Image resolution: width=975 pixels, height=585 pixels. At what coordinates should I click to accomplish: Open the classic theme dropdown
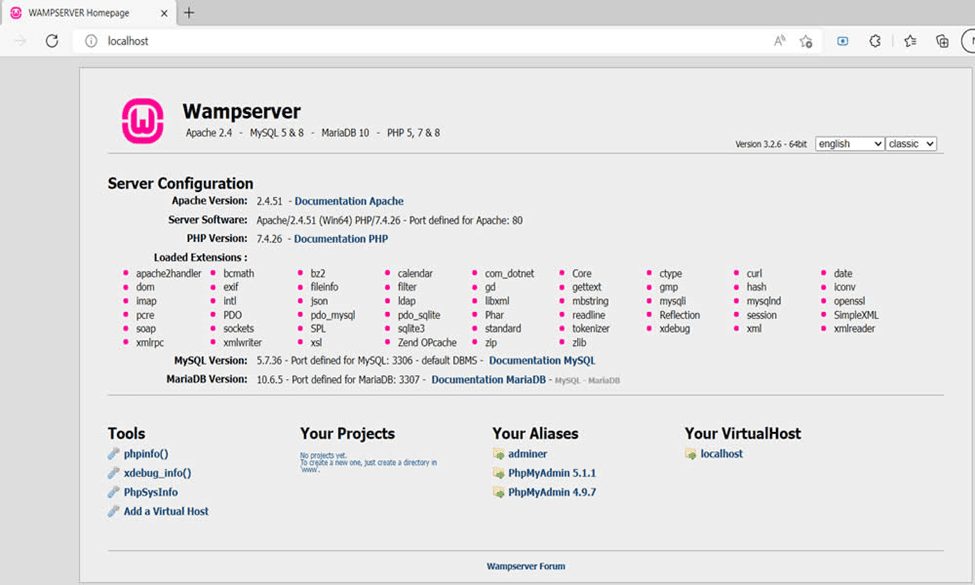point(911,144)
